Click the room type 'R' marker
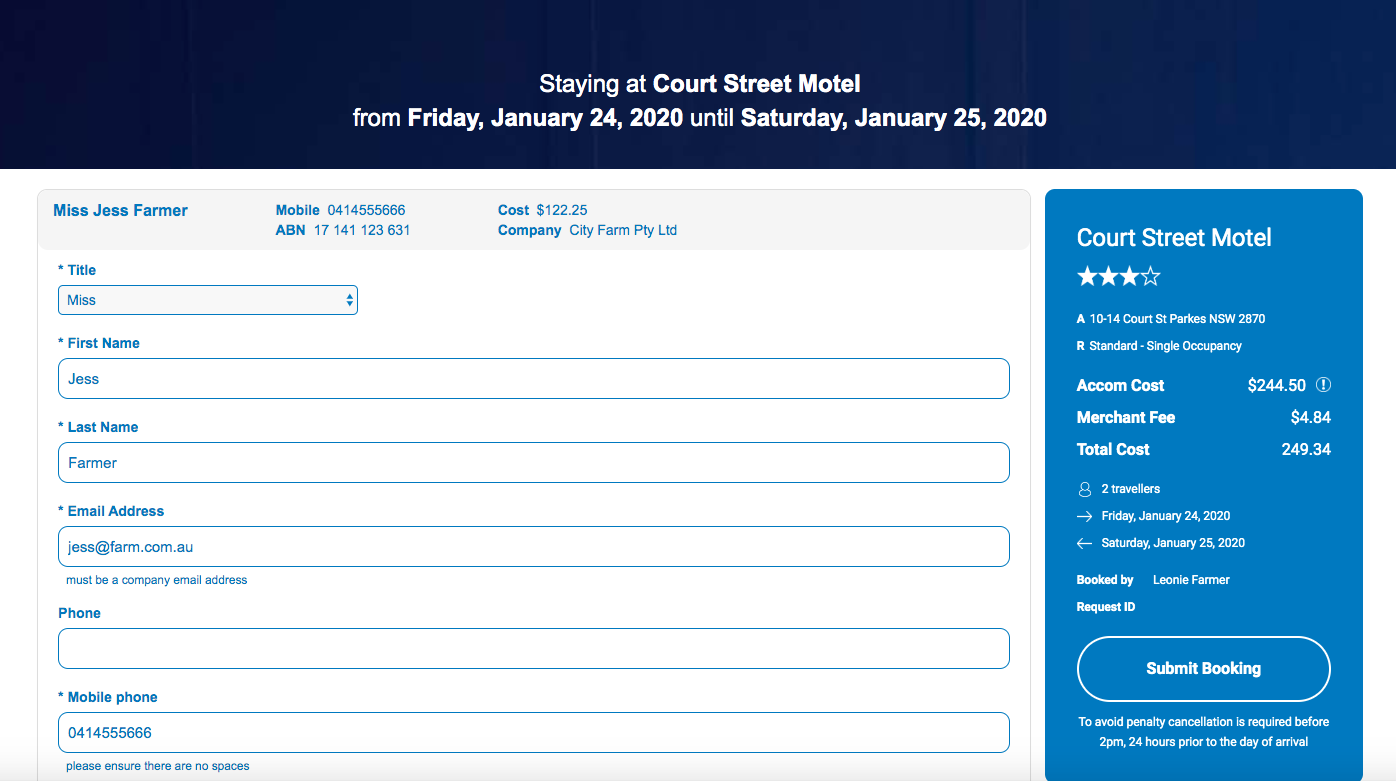 coord(1081,346)
